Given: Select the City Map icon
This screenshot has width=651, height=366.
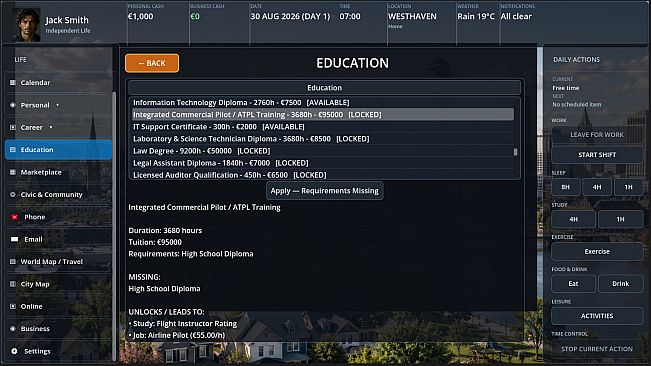Looking at the screenshot, I should click(x=13, y=284).
